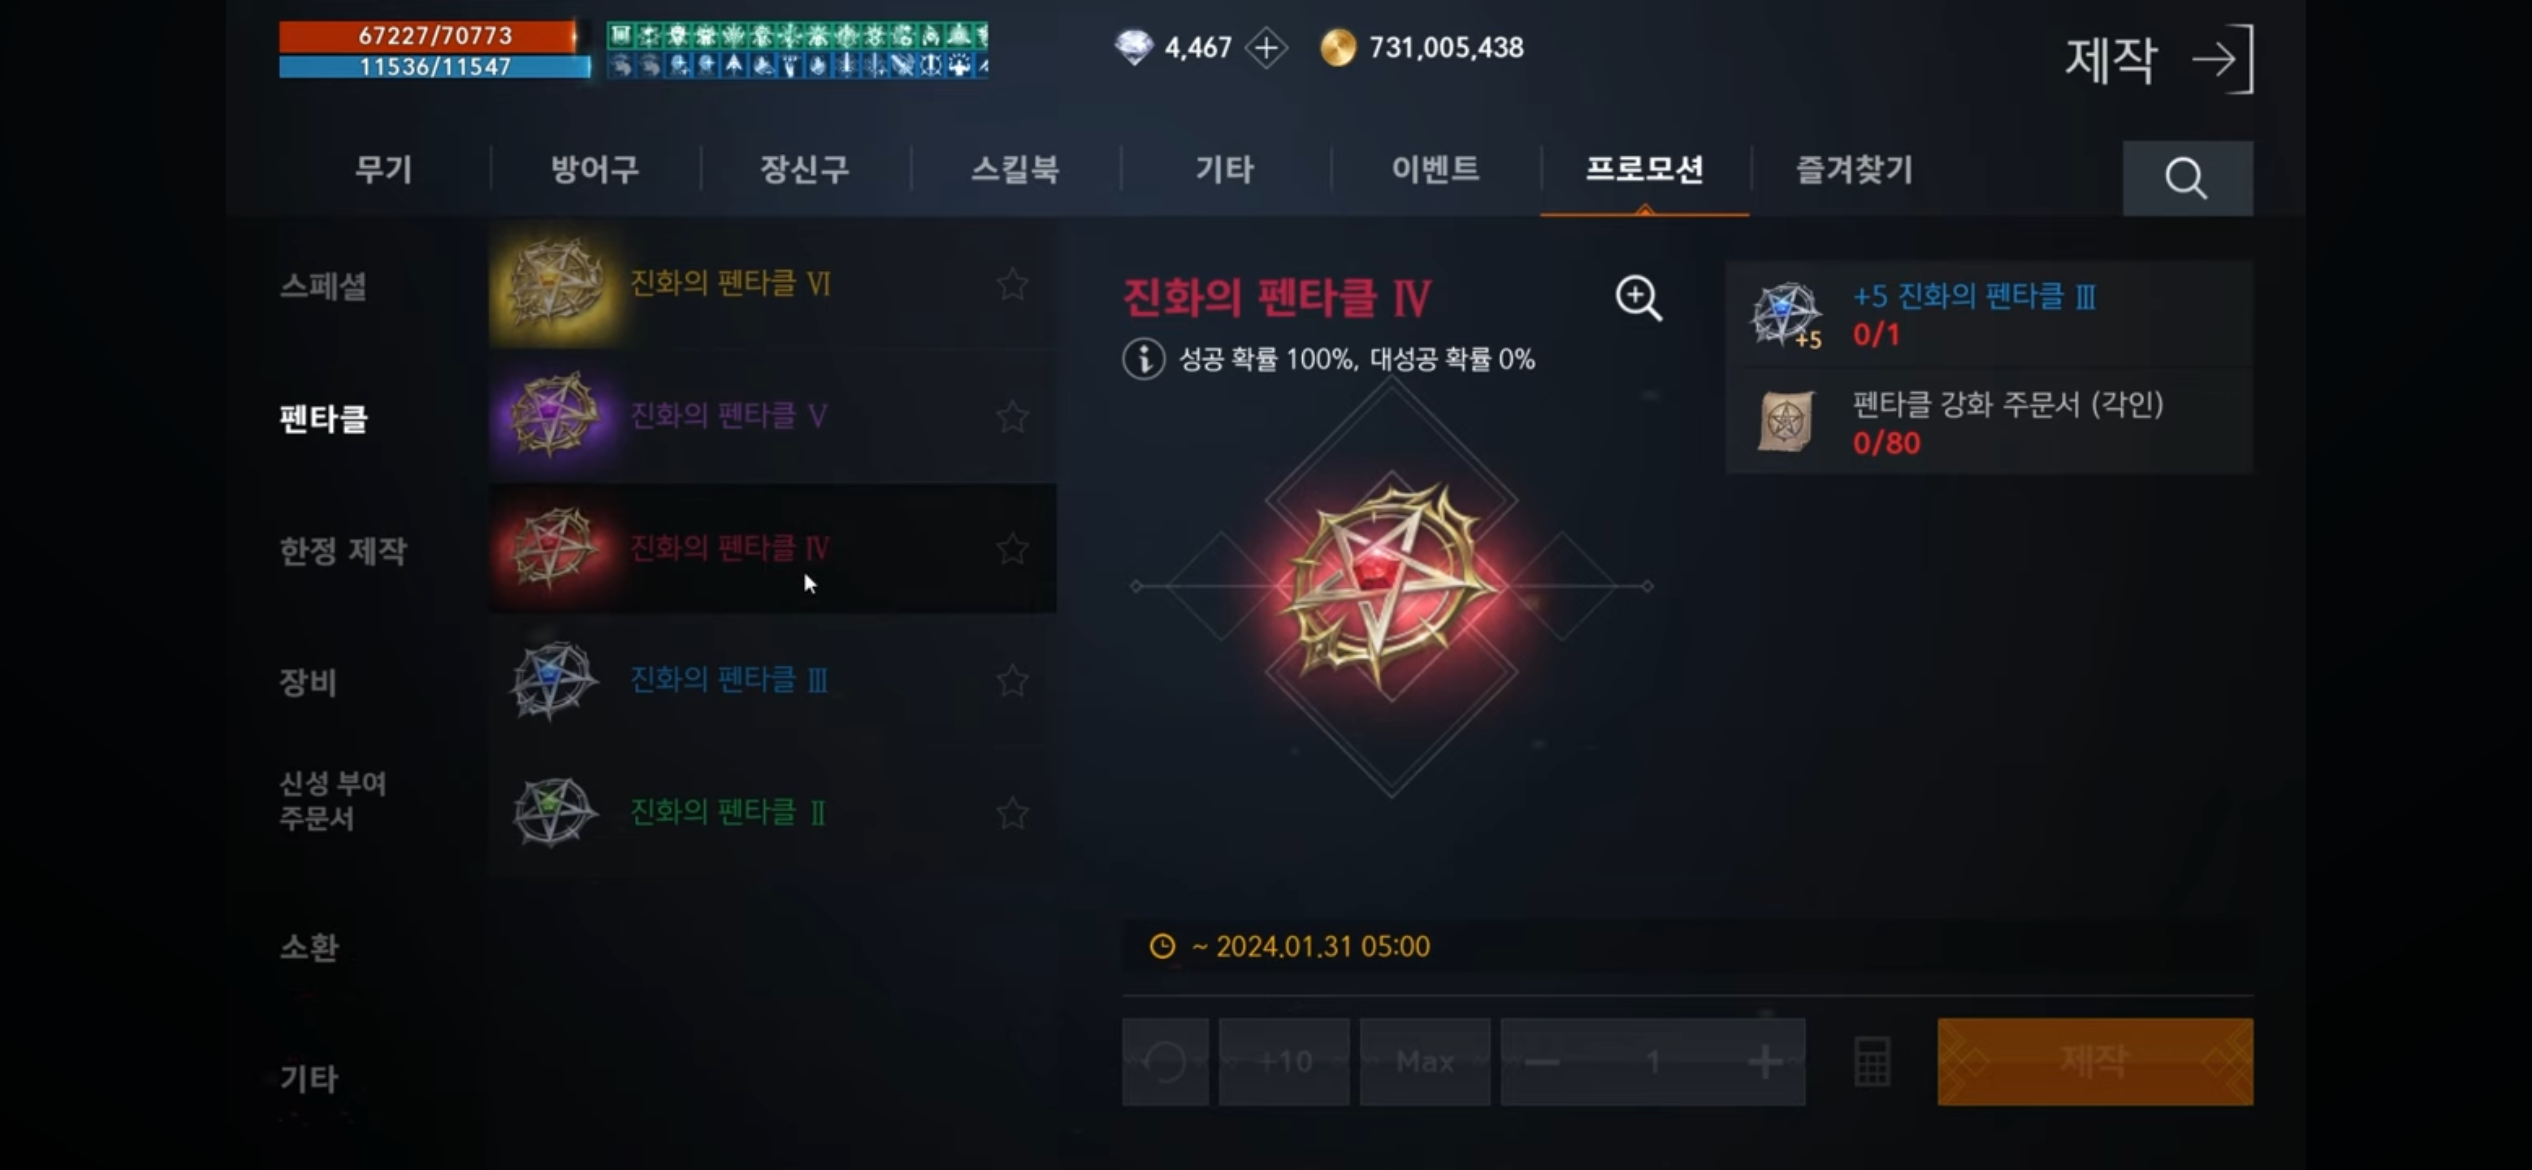The height and width of the screenshot is (1170, 2532).
Task: Click the diamond plus add-currency icon
Action: coord(1266,48)
